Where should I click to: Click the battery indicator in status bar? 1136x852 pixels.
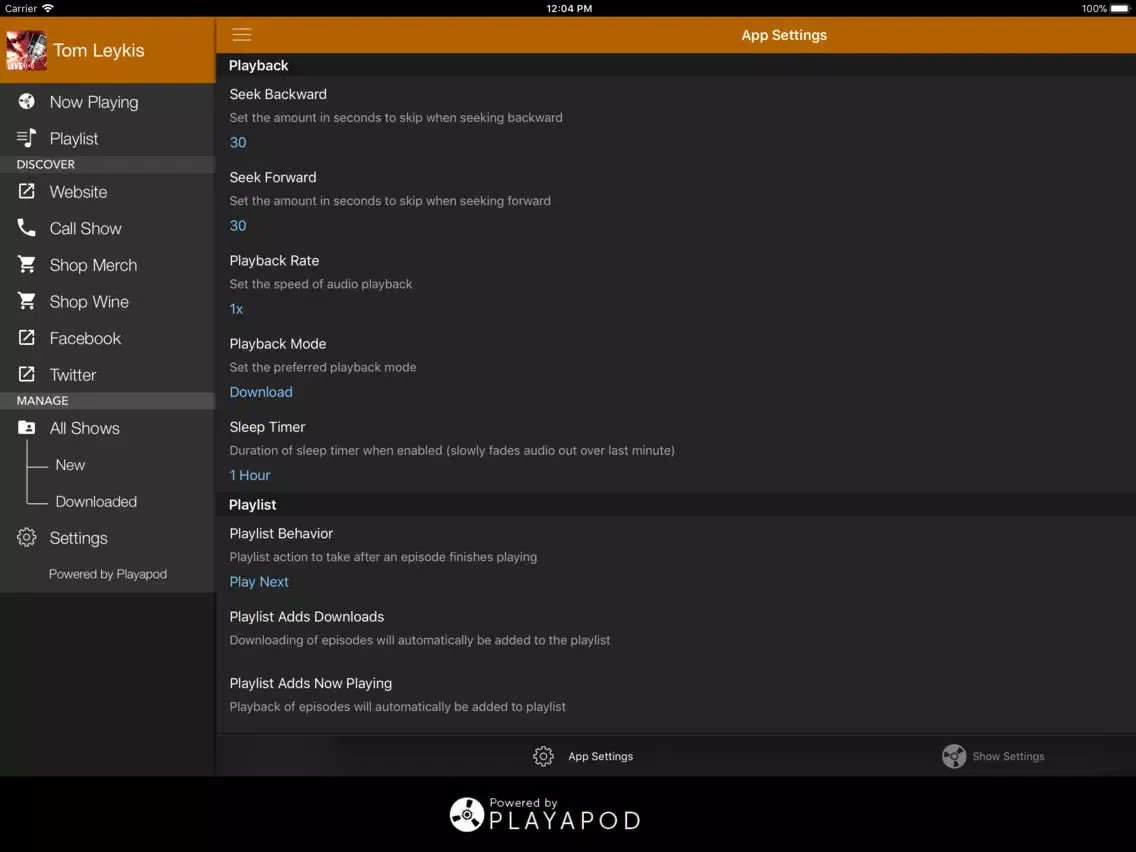point(1120,9)
